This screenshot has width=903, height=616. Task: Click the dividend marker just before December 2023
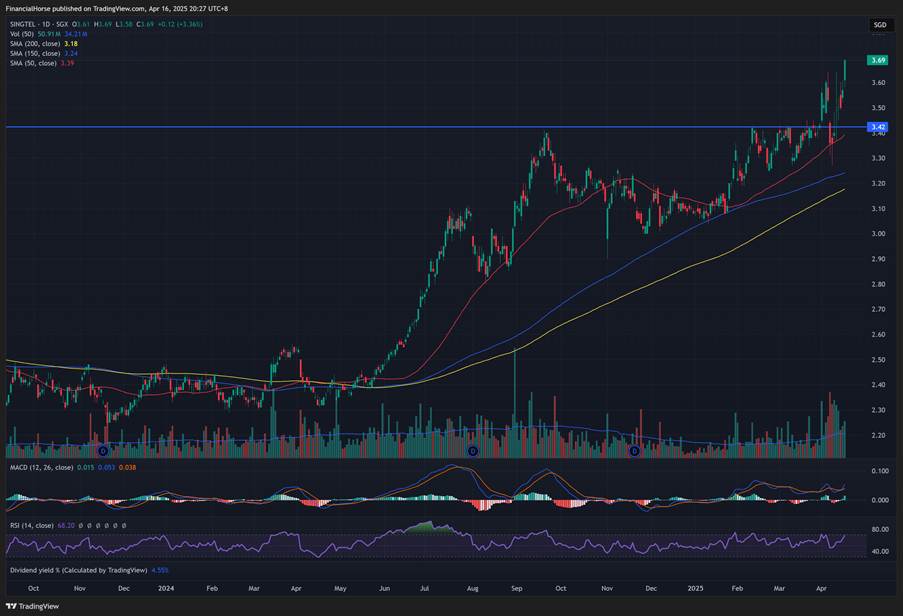[x=104, y=451]
